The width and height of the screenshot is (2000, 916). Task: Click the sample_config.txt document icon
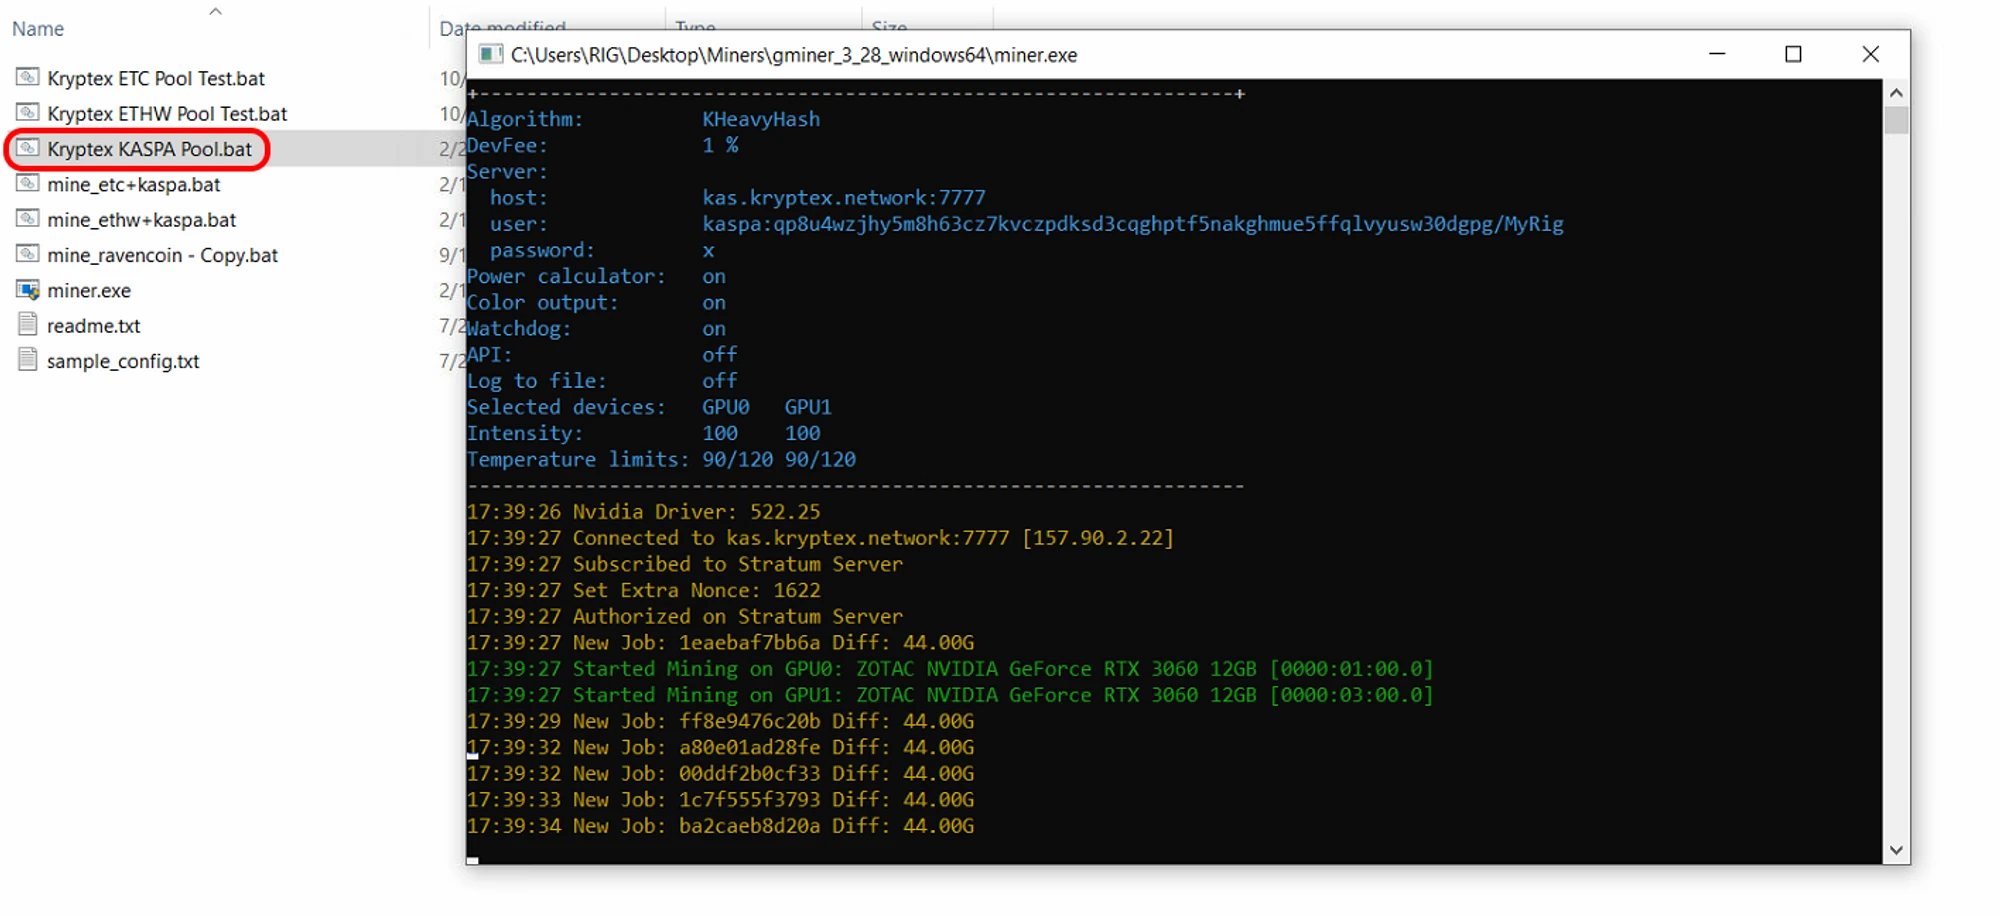28,360
